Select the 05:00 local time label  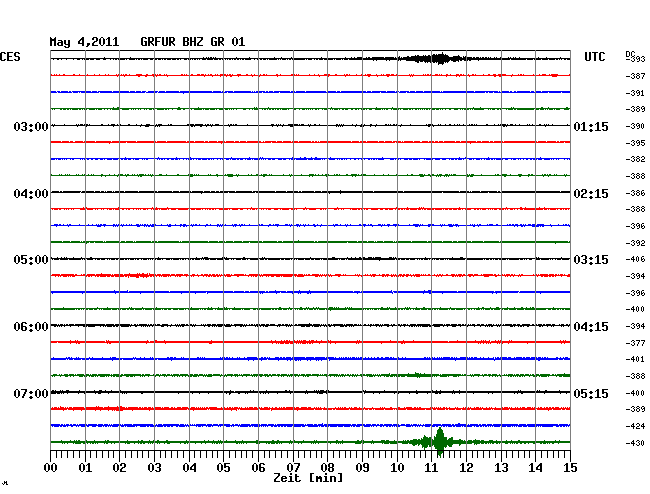pos(31,260)
